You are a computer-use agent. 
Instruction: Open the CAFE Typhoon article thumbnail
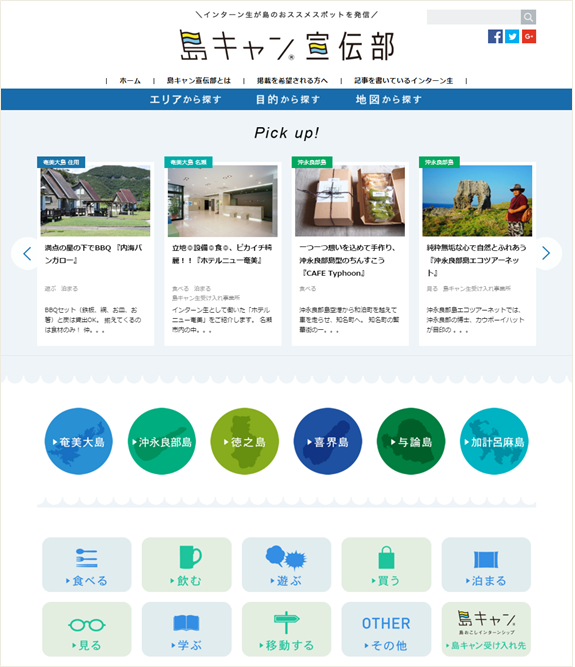point(350,201)
